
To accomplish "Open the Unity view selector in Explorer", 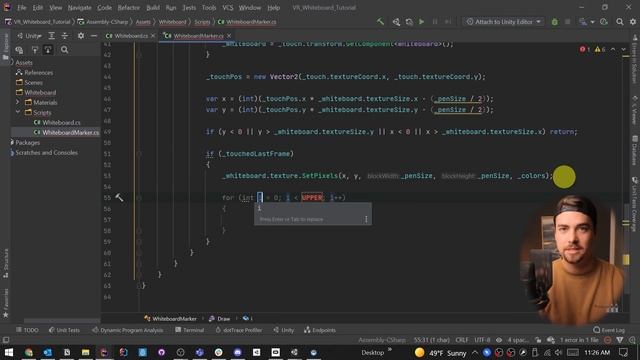I will [x=29, y=36].
